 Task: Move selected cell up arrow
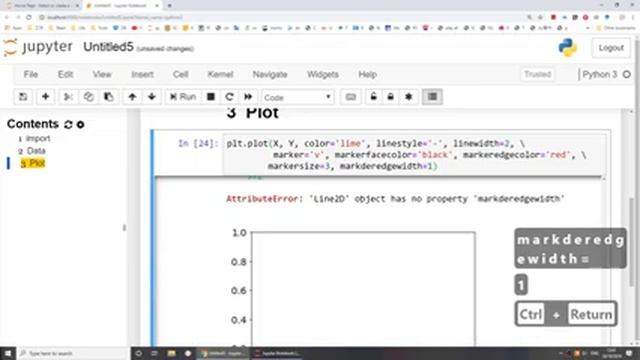(x=132, y=97)
